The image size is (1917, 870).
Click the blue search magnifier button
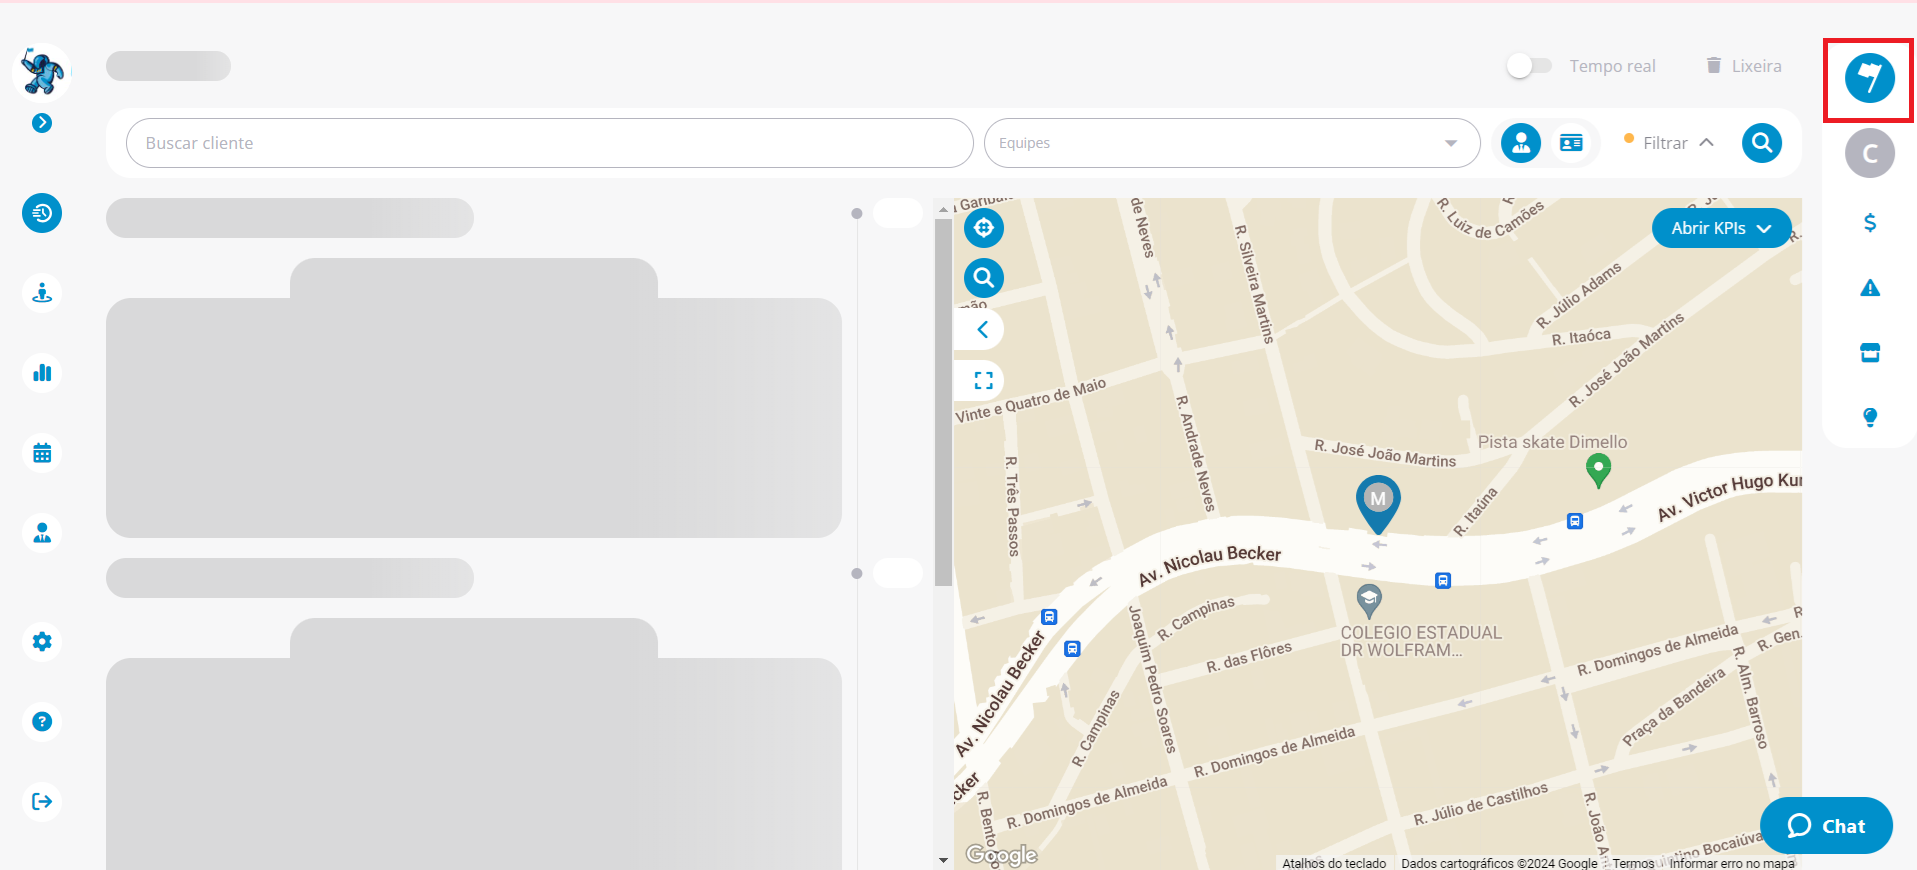point(1762,143)
